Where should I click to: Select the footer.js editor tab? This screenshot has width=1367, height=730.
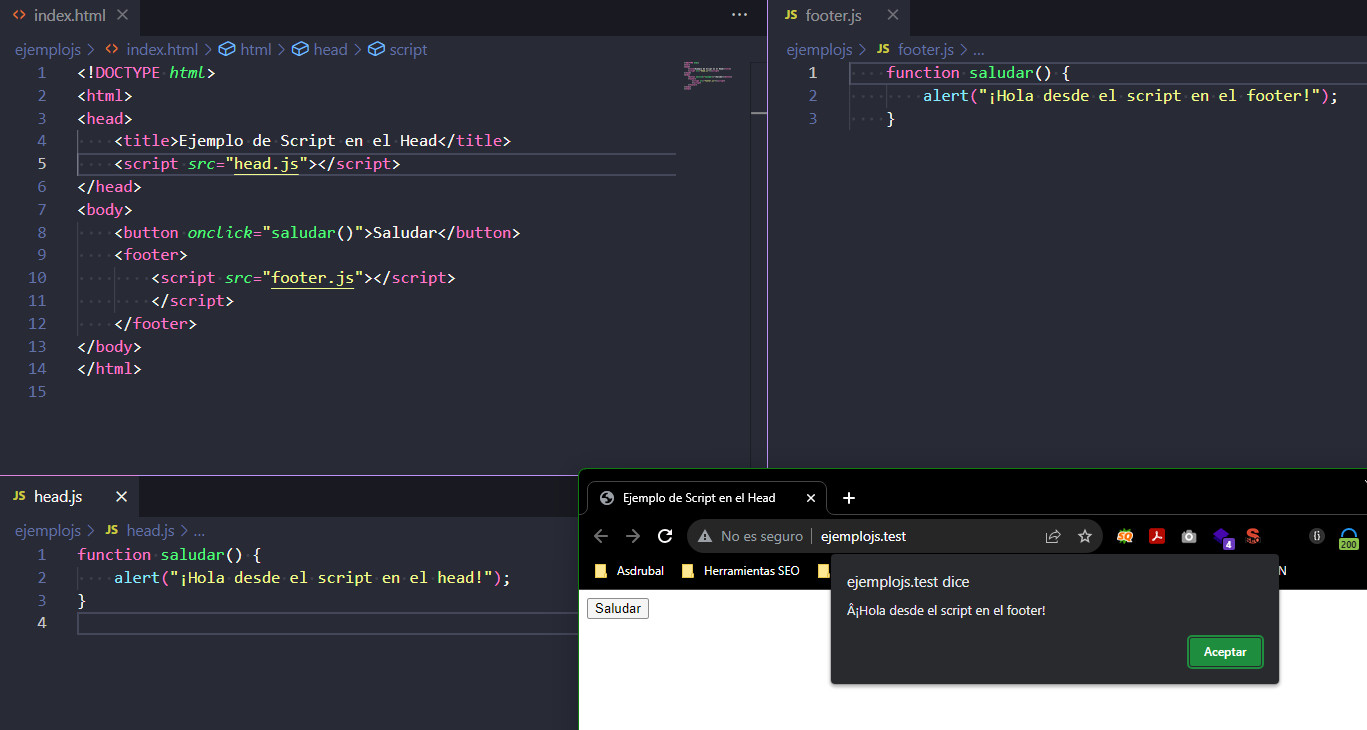point(832,16)
